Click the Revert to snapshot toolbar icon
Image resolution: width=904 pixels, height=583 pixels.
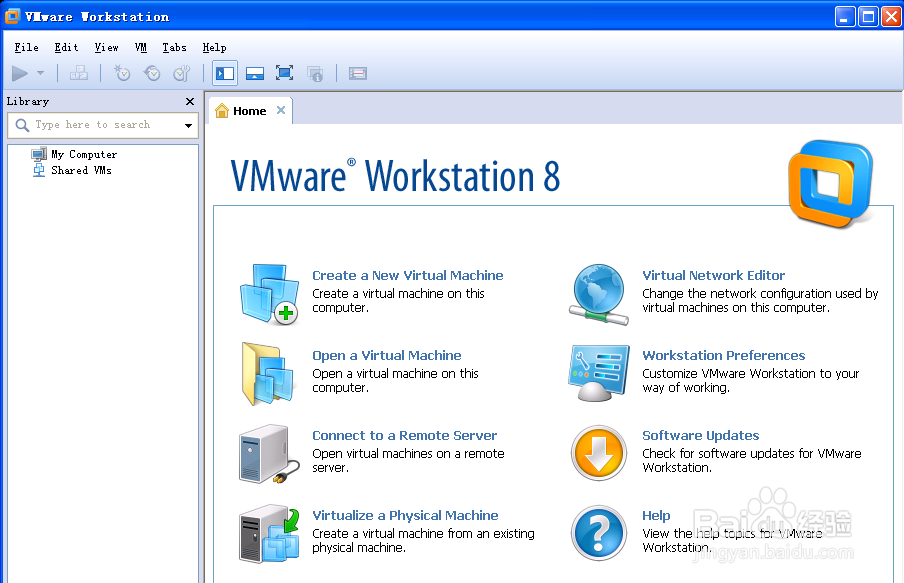[152, 73]
